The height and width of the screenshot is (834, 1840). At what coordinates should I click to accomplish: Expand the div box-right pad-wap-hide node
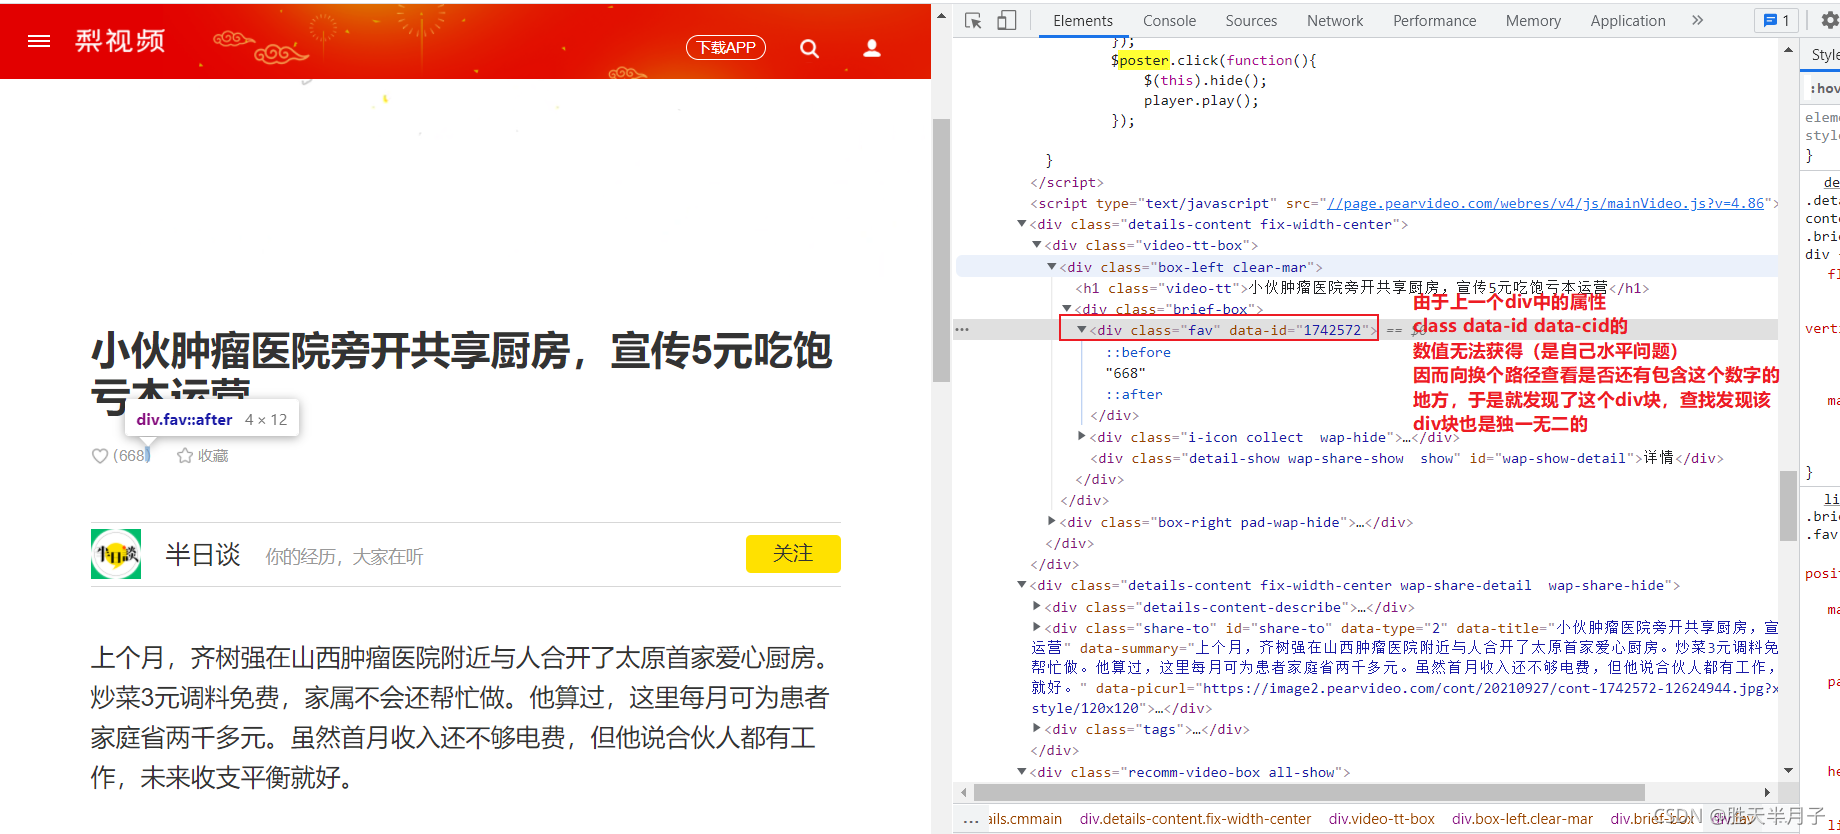point(1052,522)
